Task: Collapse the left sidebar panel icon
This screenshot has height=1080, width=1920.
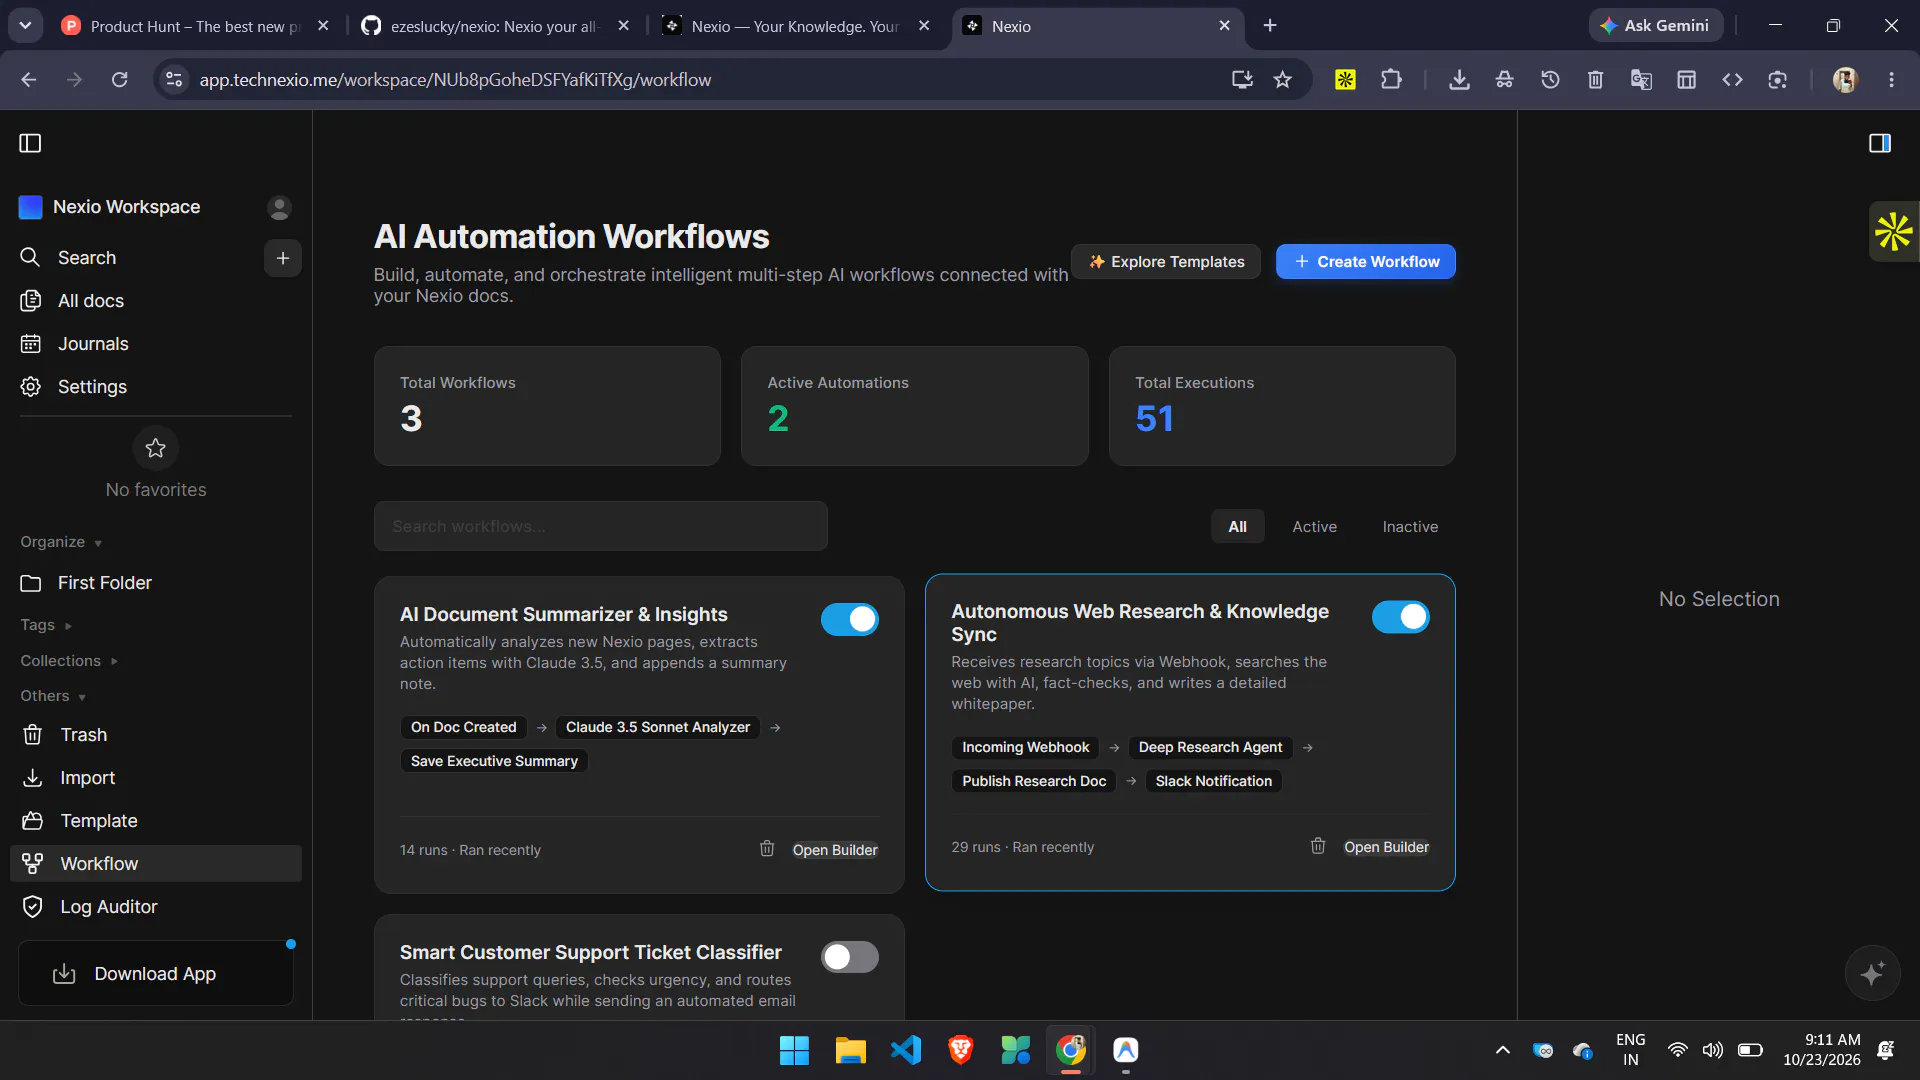Action: click(x=30, y=143)
